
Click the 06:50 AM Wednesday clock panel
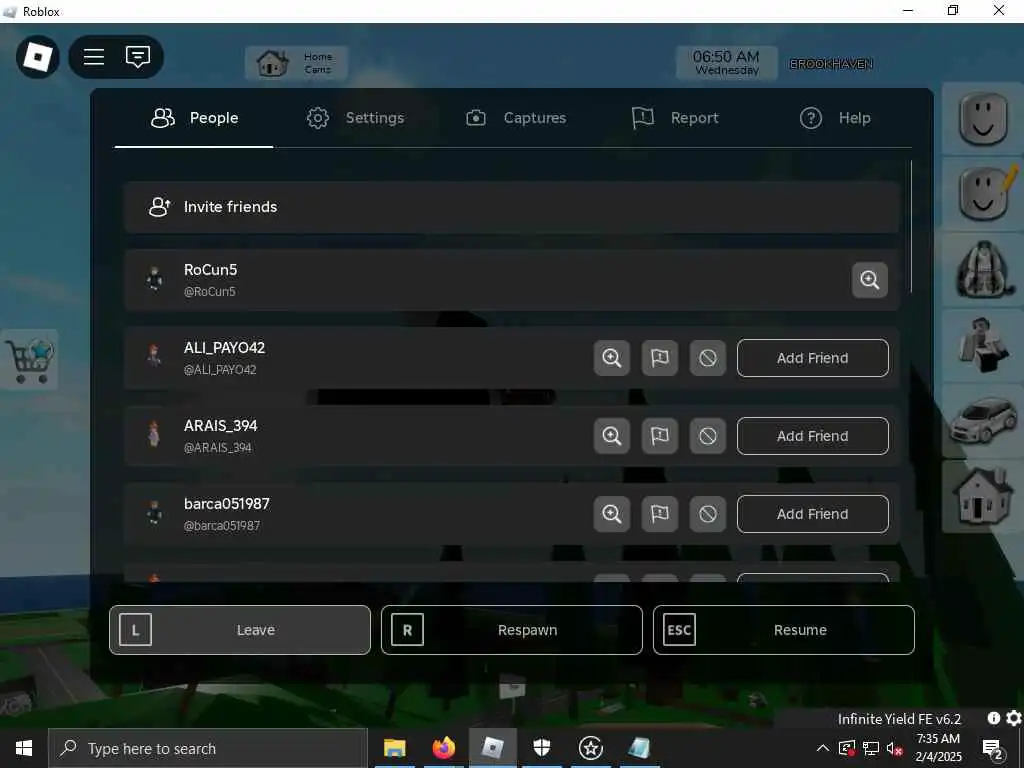coord(726,63)
